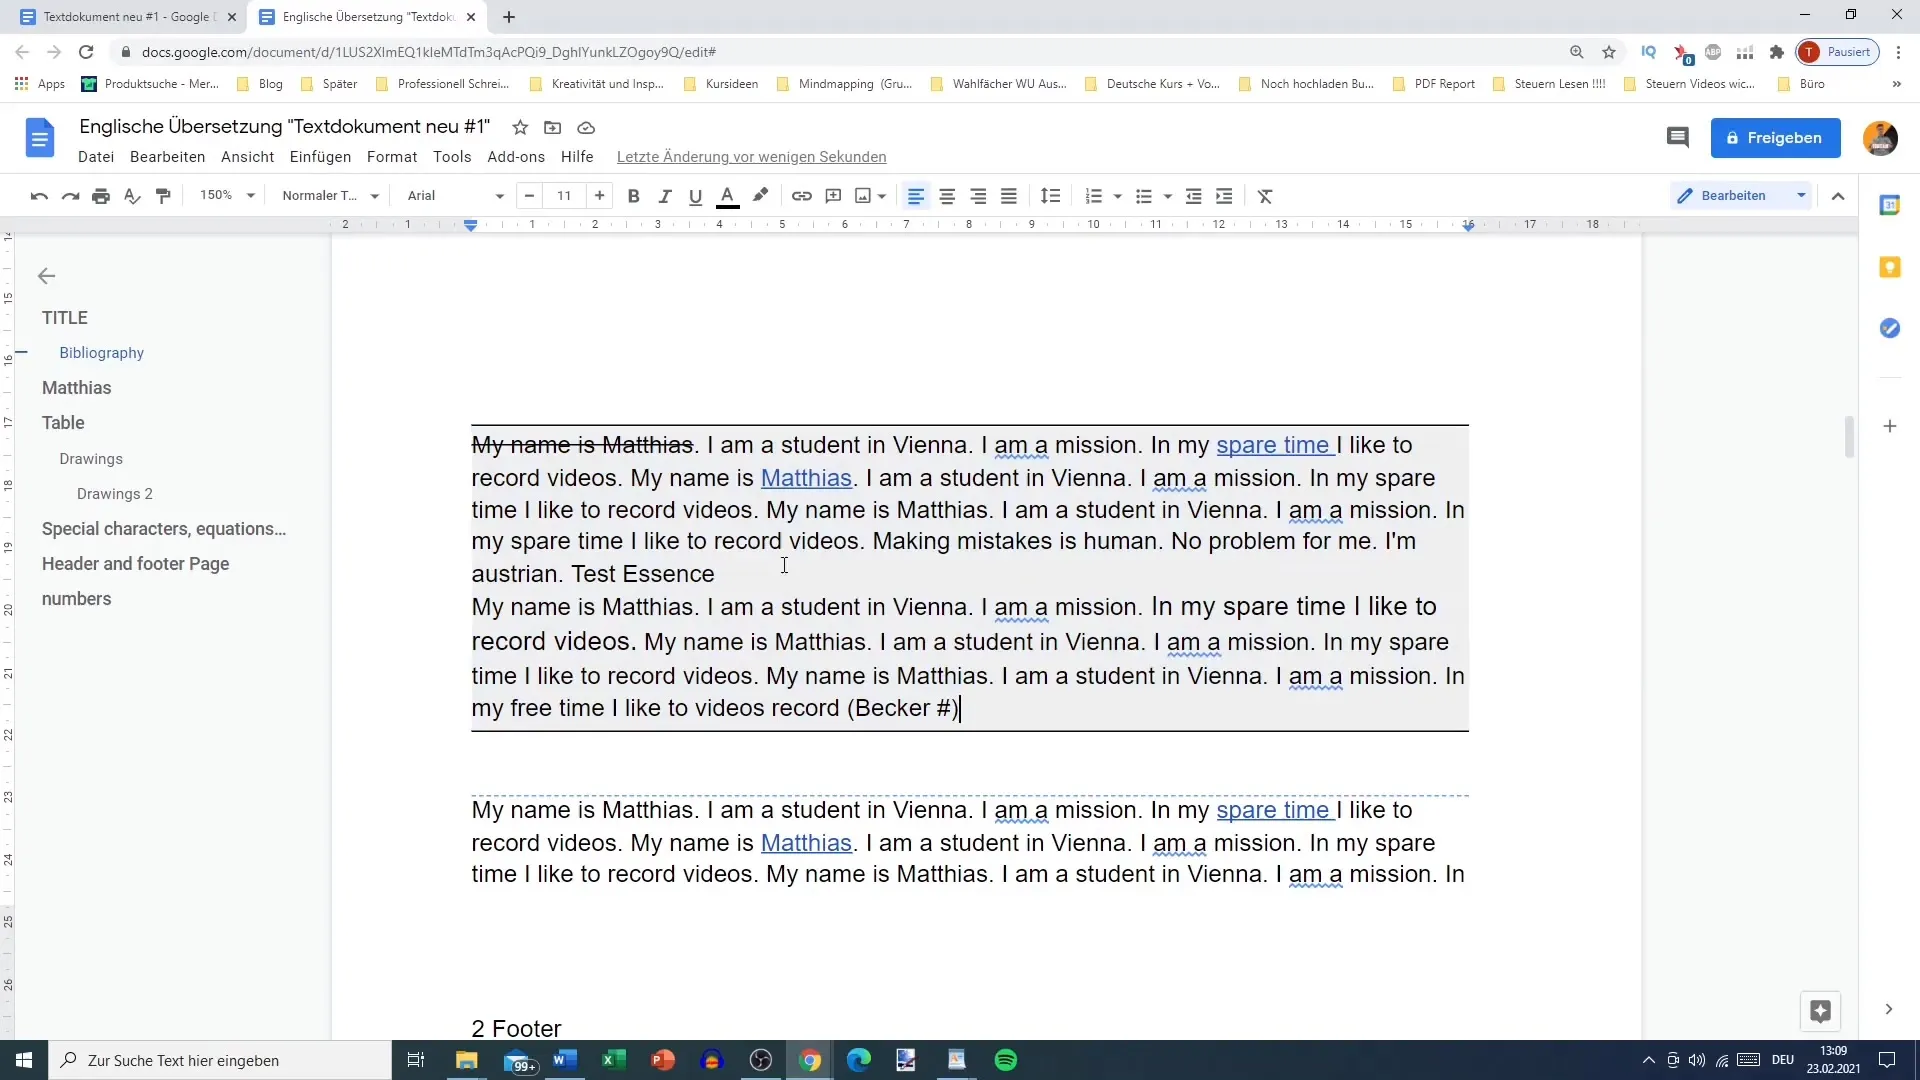
Task: Insert a comment via toolbar
Action: point(833,196)
